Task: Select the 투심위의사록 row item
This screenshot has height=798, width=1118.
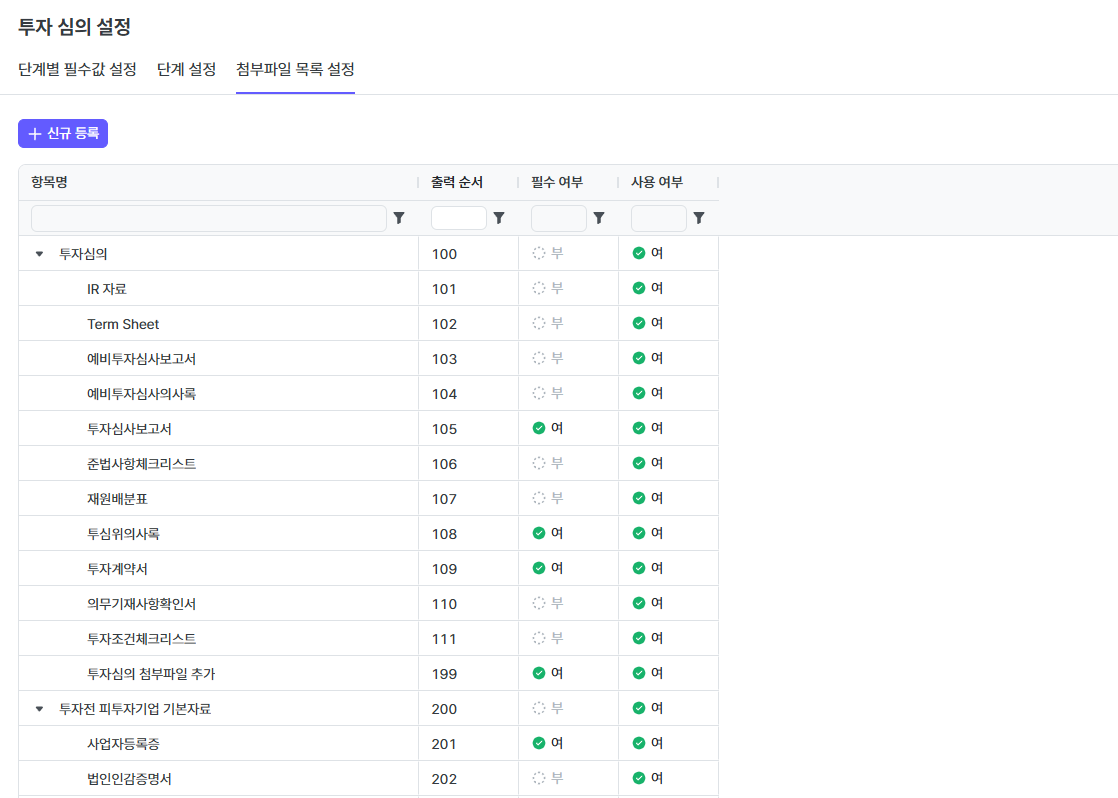Action: [123, 534]
